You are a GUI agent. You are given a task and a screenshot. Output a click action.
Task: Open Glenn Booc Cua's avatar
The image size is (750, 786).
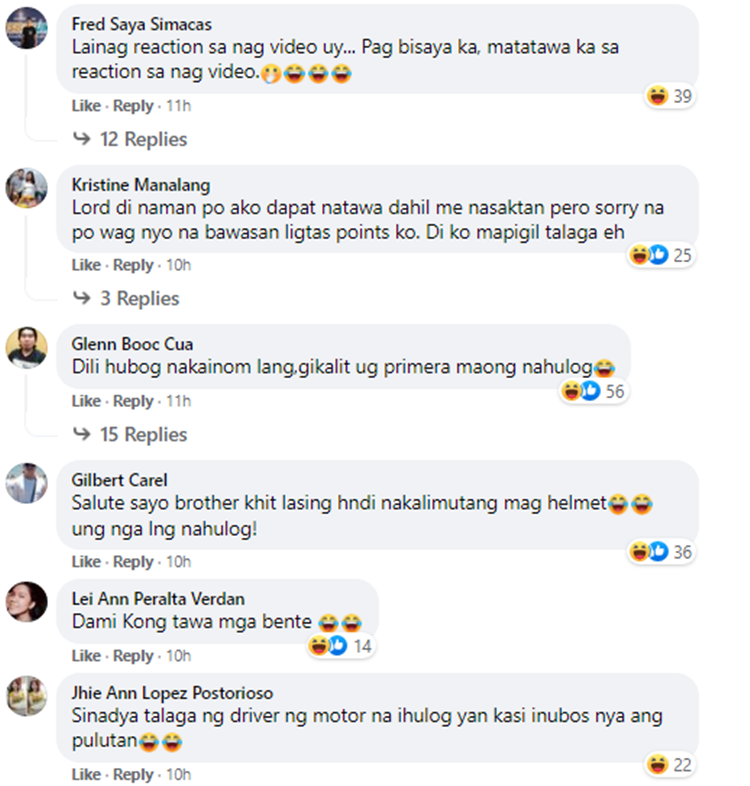[x=27, y=347]
